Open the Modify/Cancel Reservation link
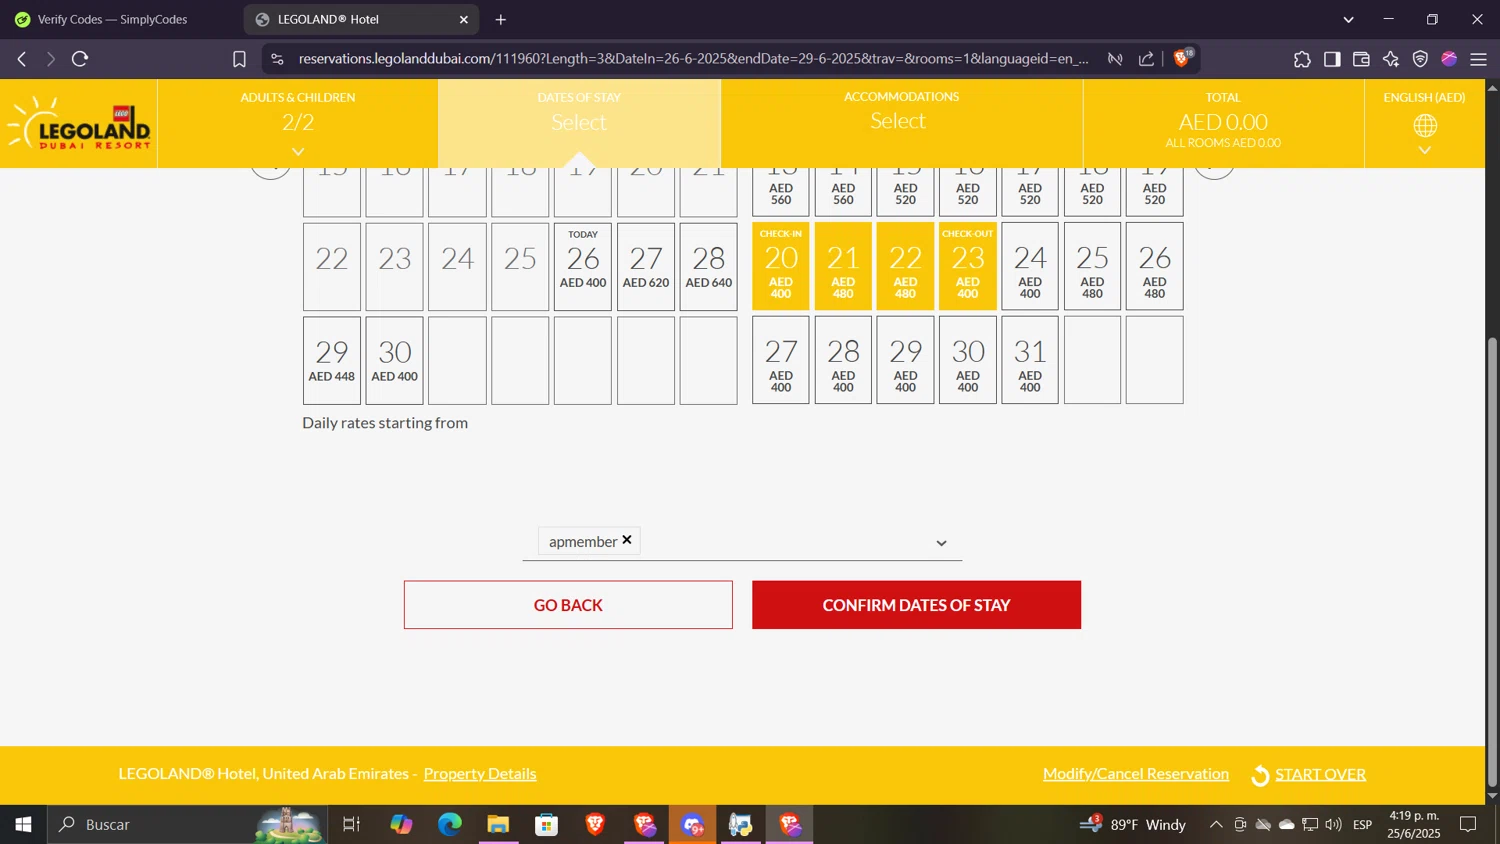The width and height of the screenshot is (1500, 844). (x=1136, y=774)
